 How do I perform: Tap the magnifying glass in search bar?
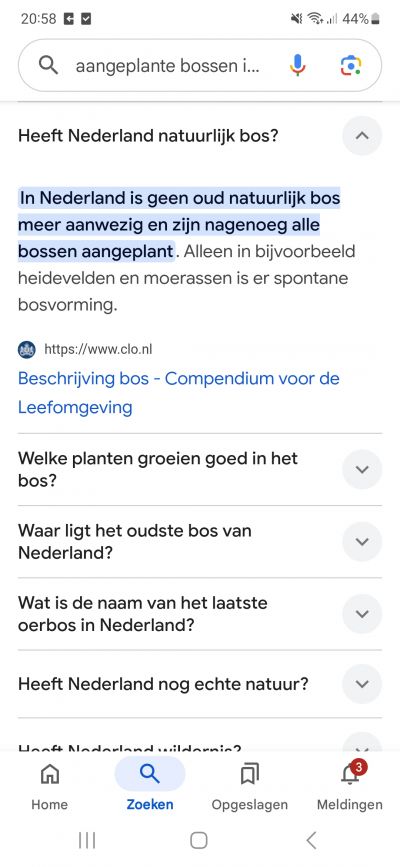coord(49,66)
